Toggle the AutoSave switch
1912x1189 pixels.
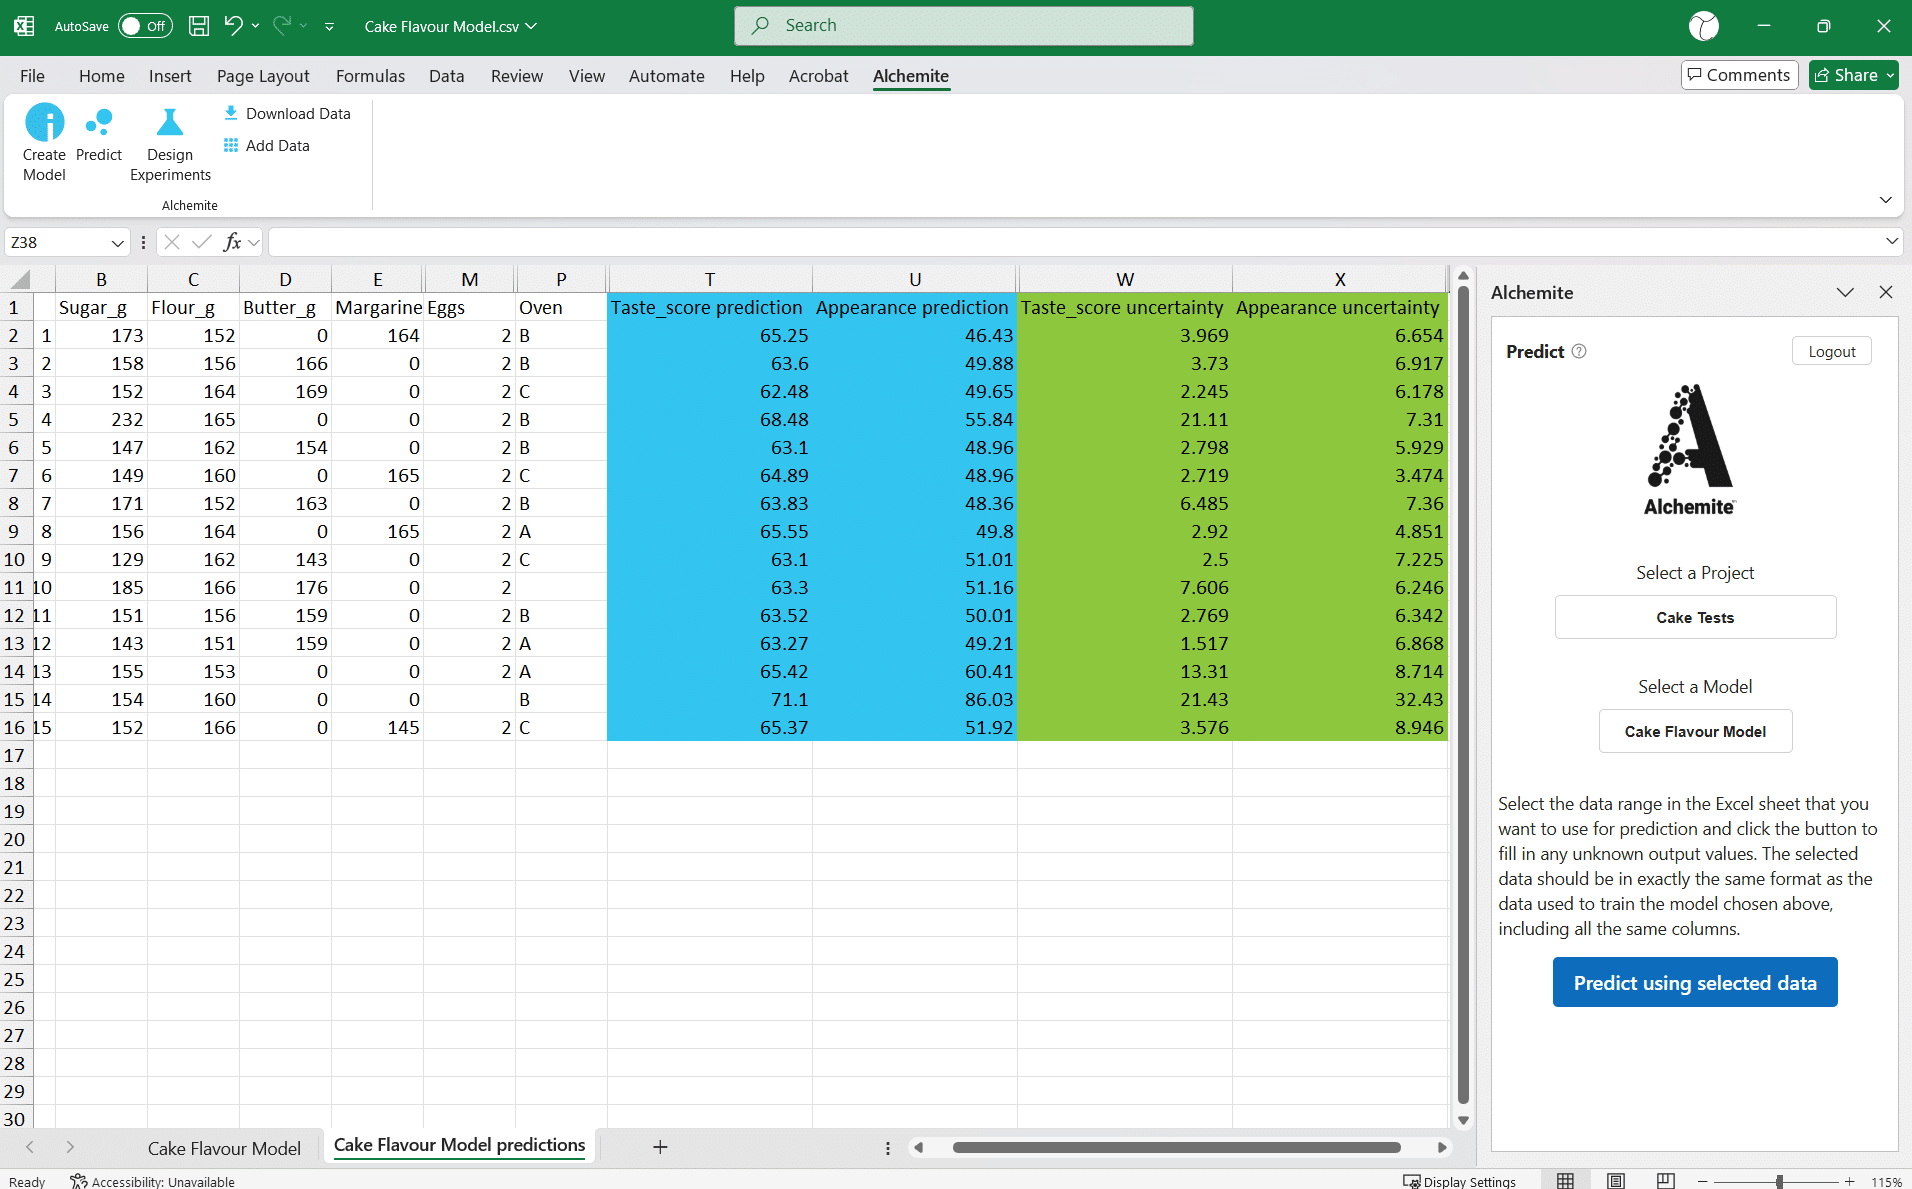pyautogui.click(x=144, y=26)
